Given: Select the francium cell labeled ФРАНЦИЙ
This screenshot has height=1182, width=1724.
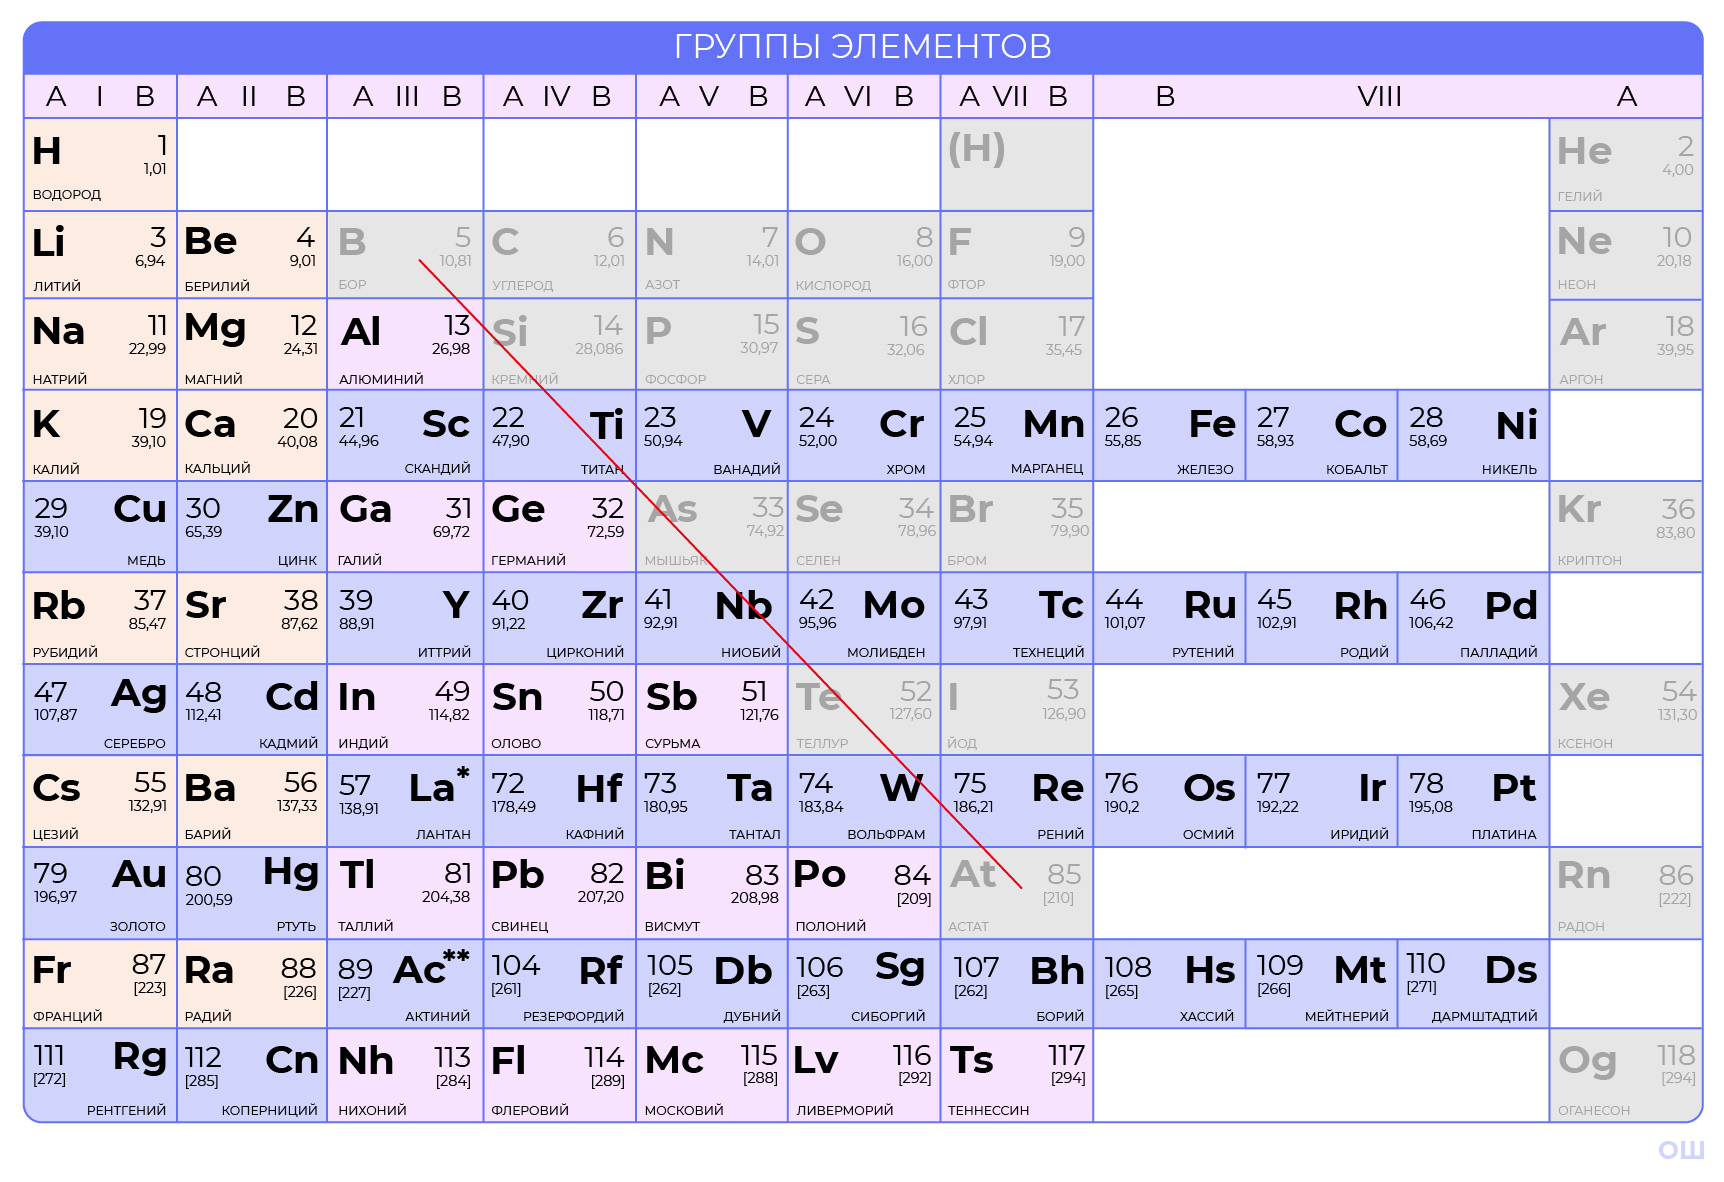Looking at the screenshot, I should click(x=100, y=984).
